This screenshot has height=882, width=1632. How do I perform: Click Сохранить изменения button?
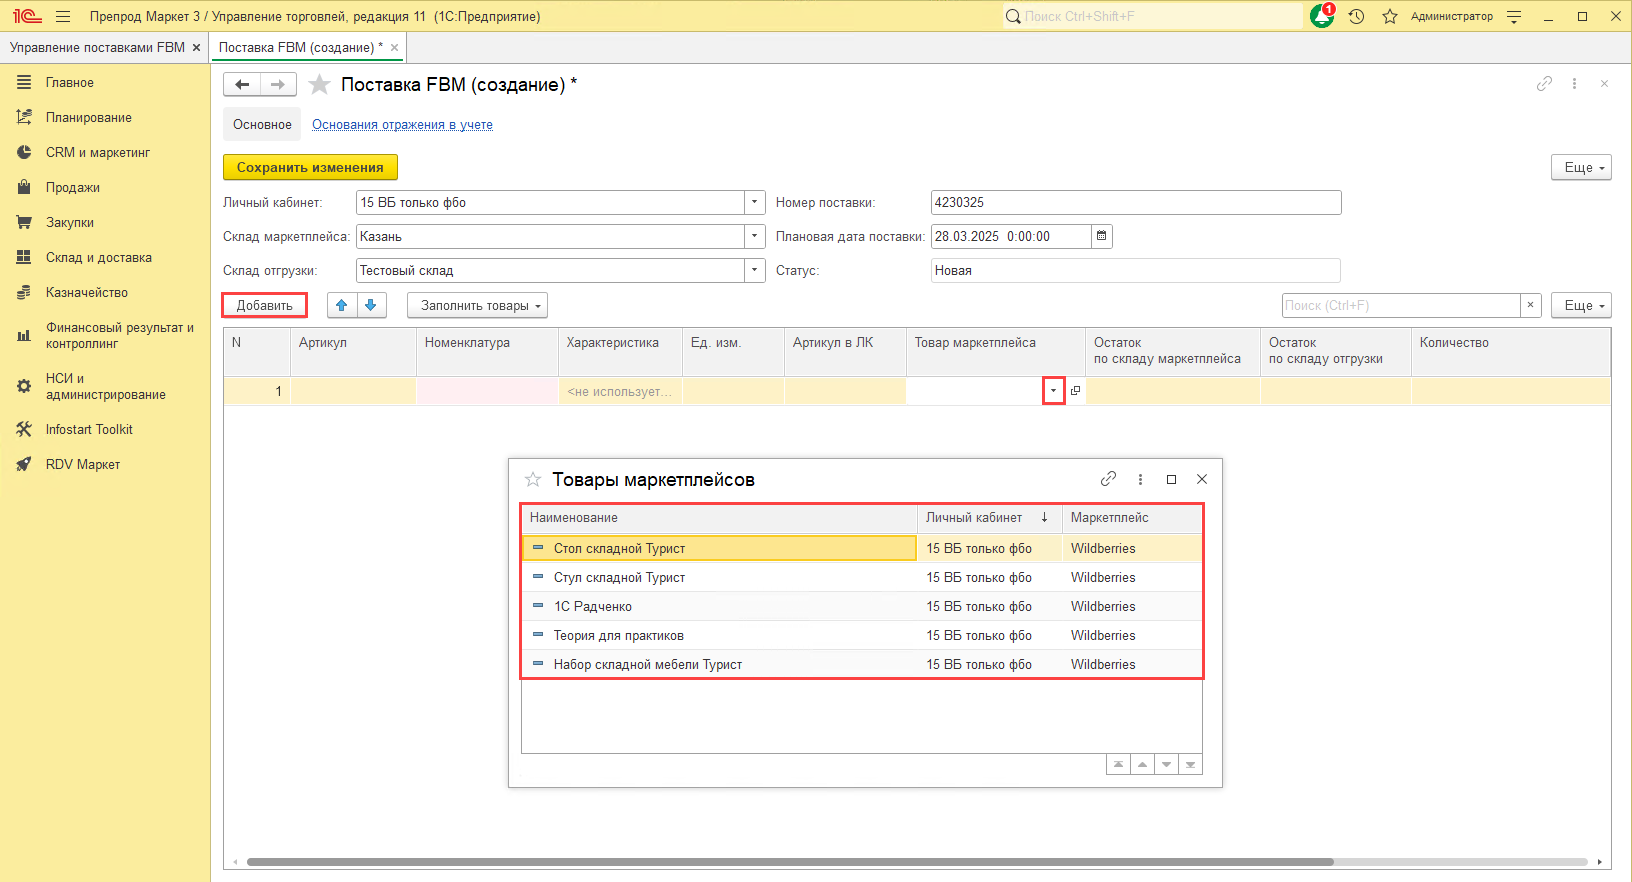coord(310,167)
